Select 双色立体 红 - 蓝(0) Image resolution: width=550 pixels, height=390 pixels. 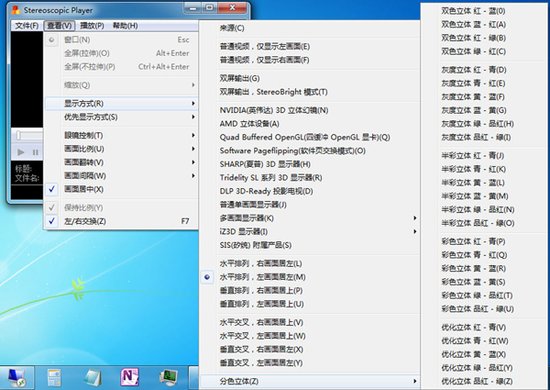coord(484,11)
